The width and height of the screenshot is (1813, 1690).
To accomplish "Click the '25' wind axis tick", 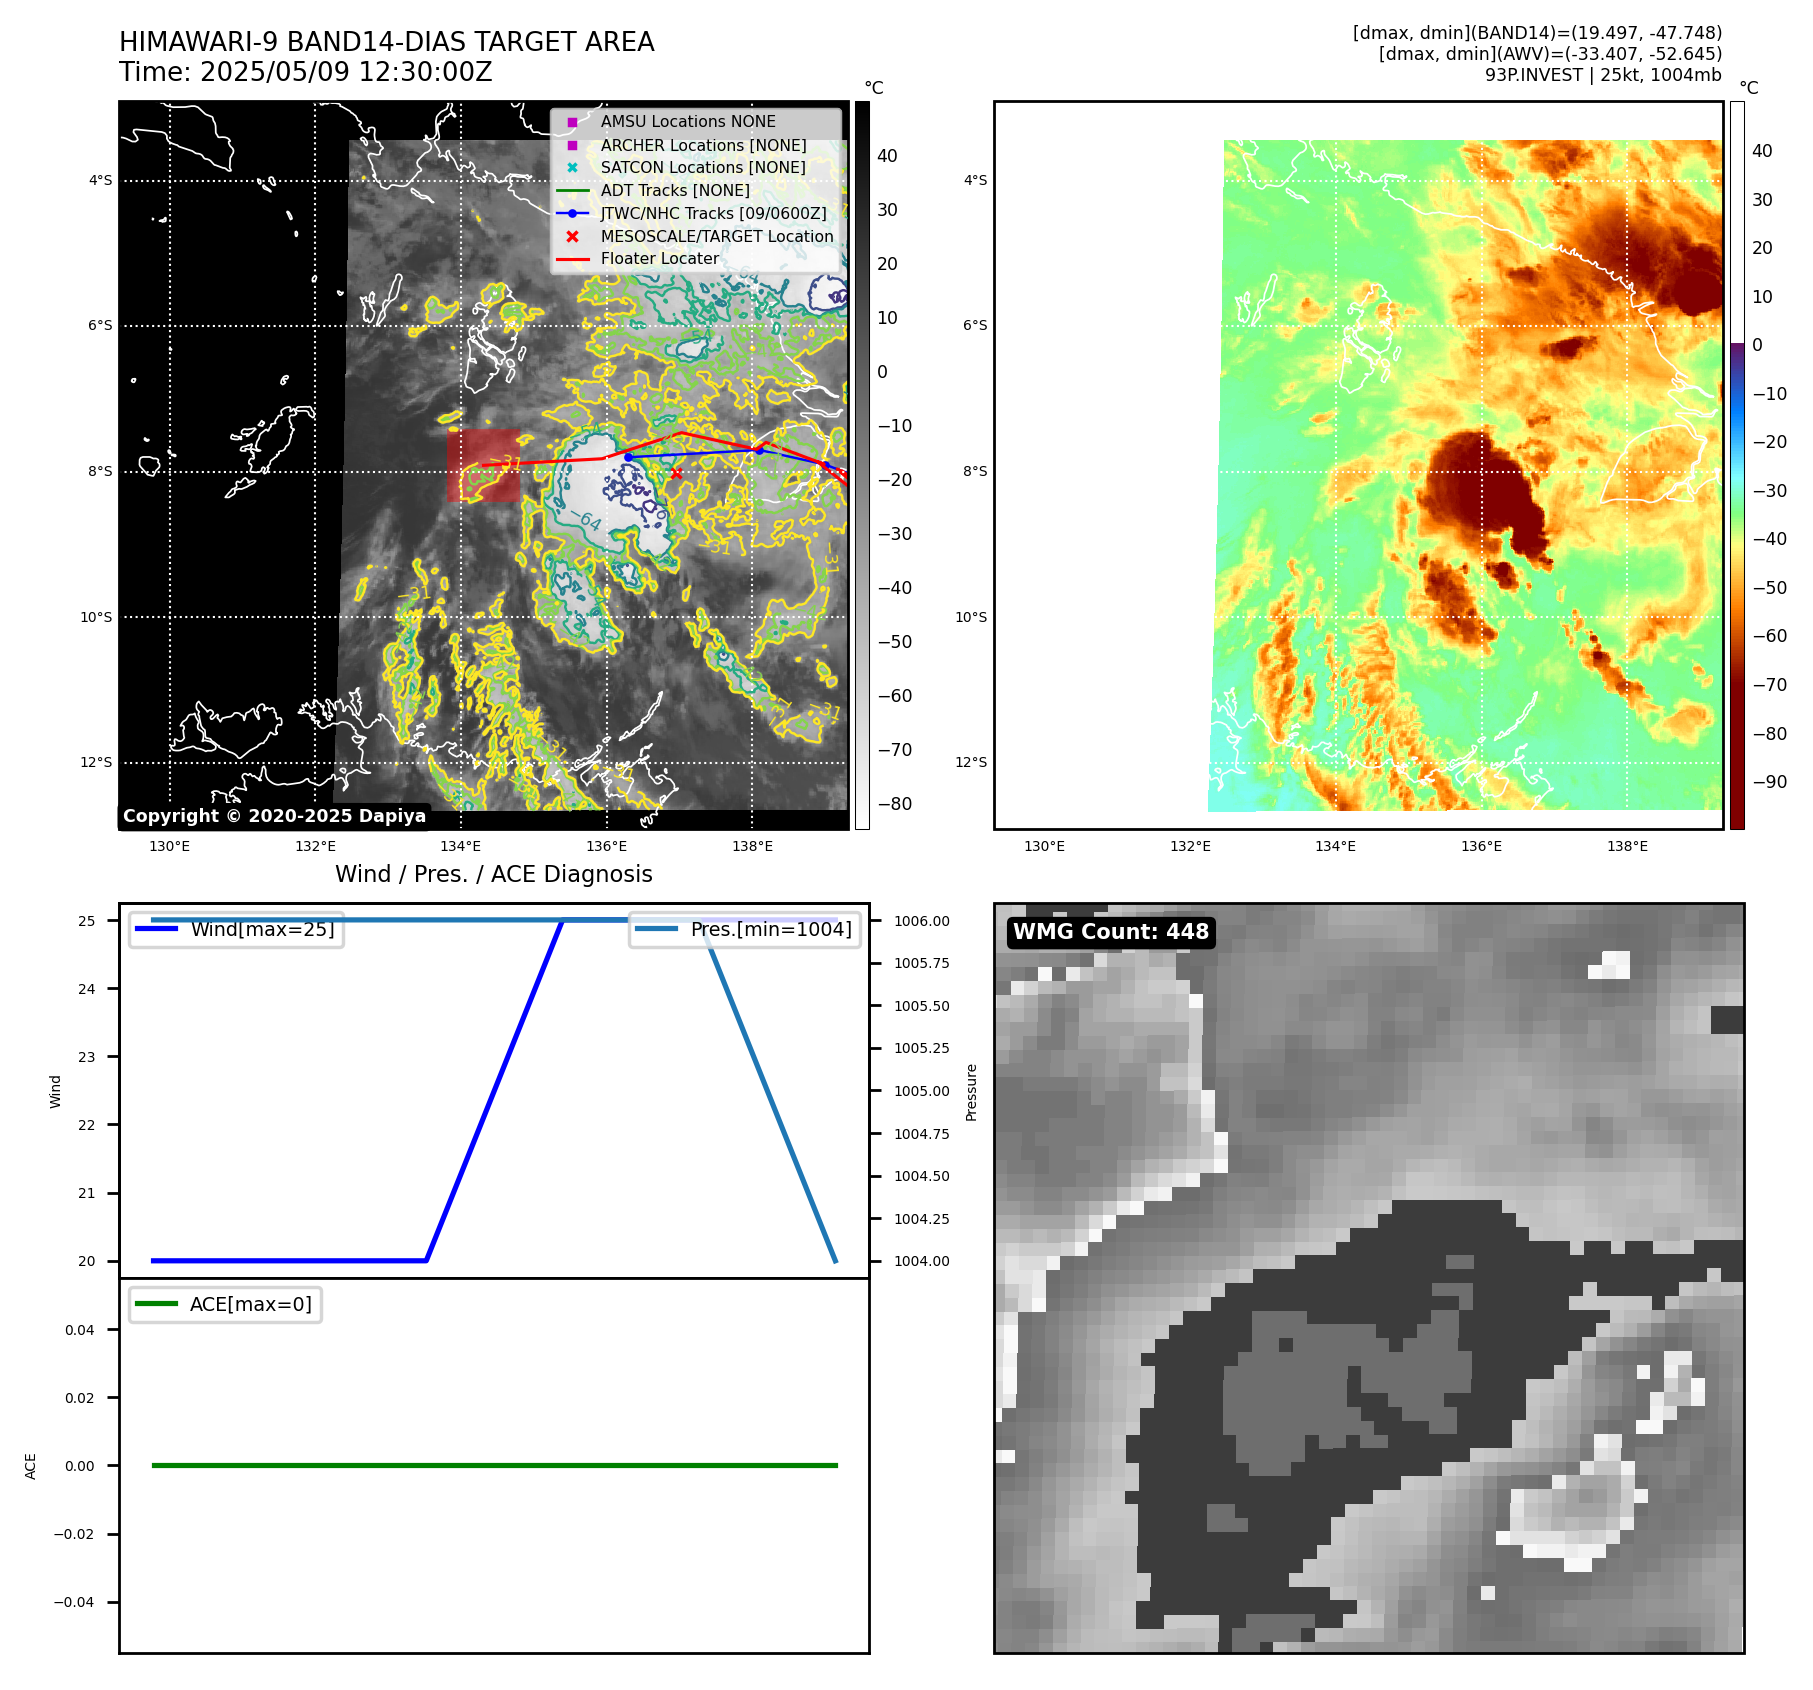I will tap(87, 921).
